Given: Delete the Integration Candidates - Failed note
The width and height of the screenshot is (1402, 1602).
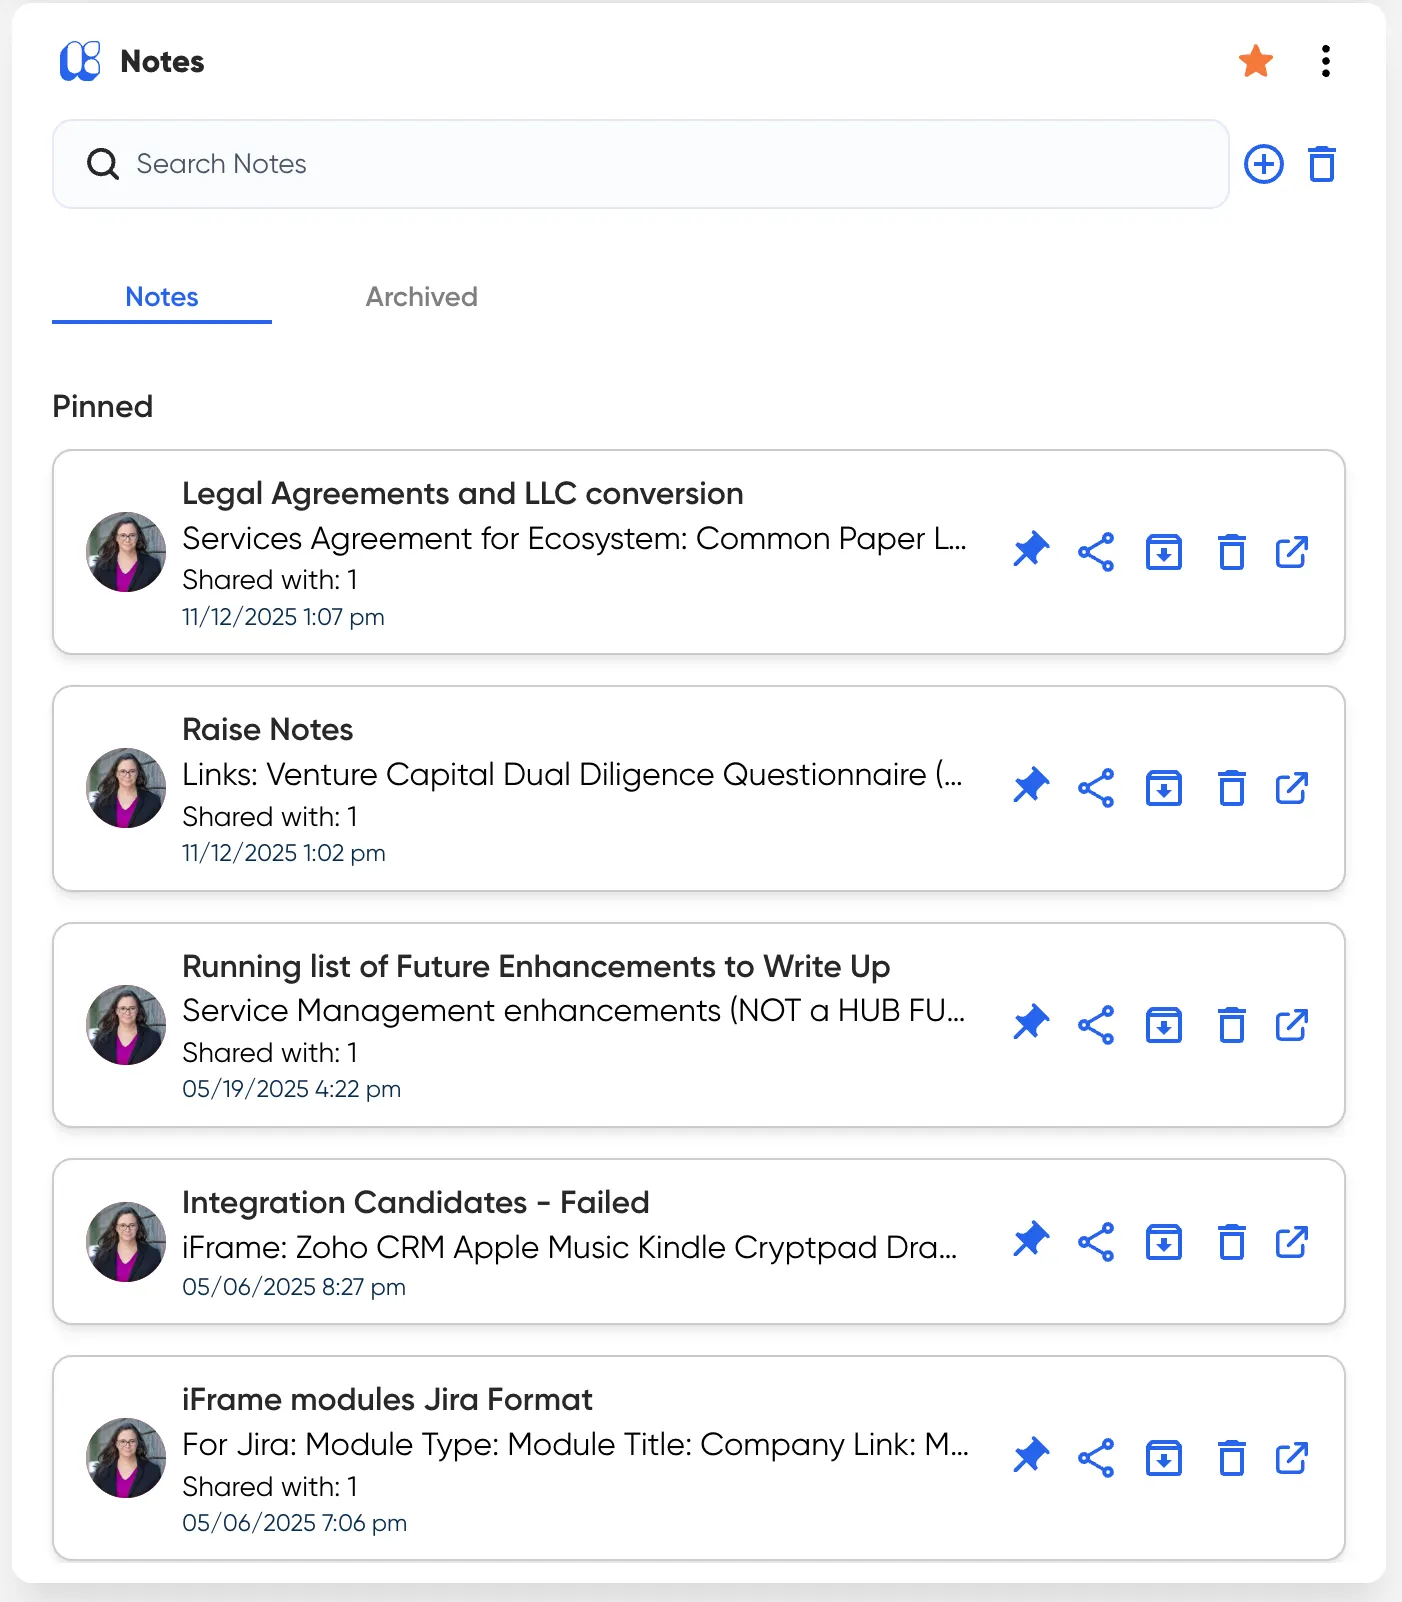Looking at the screenshot, I should (x=1232, y=1242).
